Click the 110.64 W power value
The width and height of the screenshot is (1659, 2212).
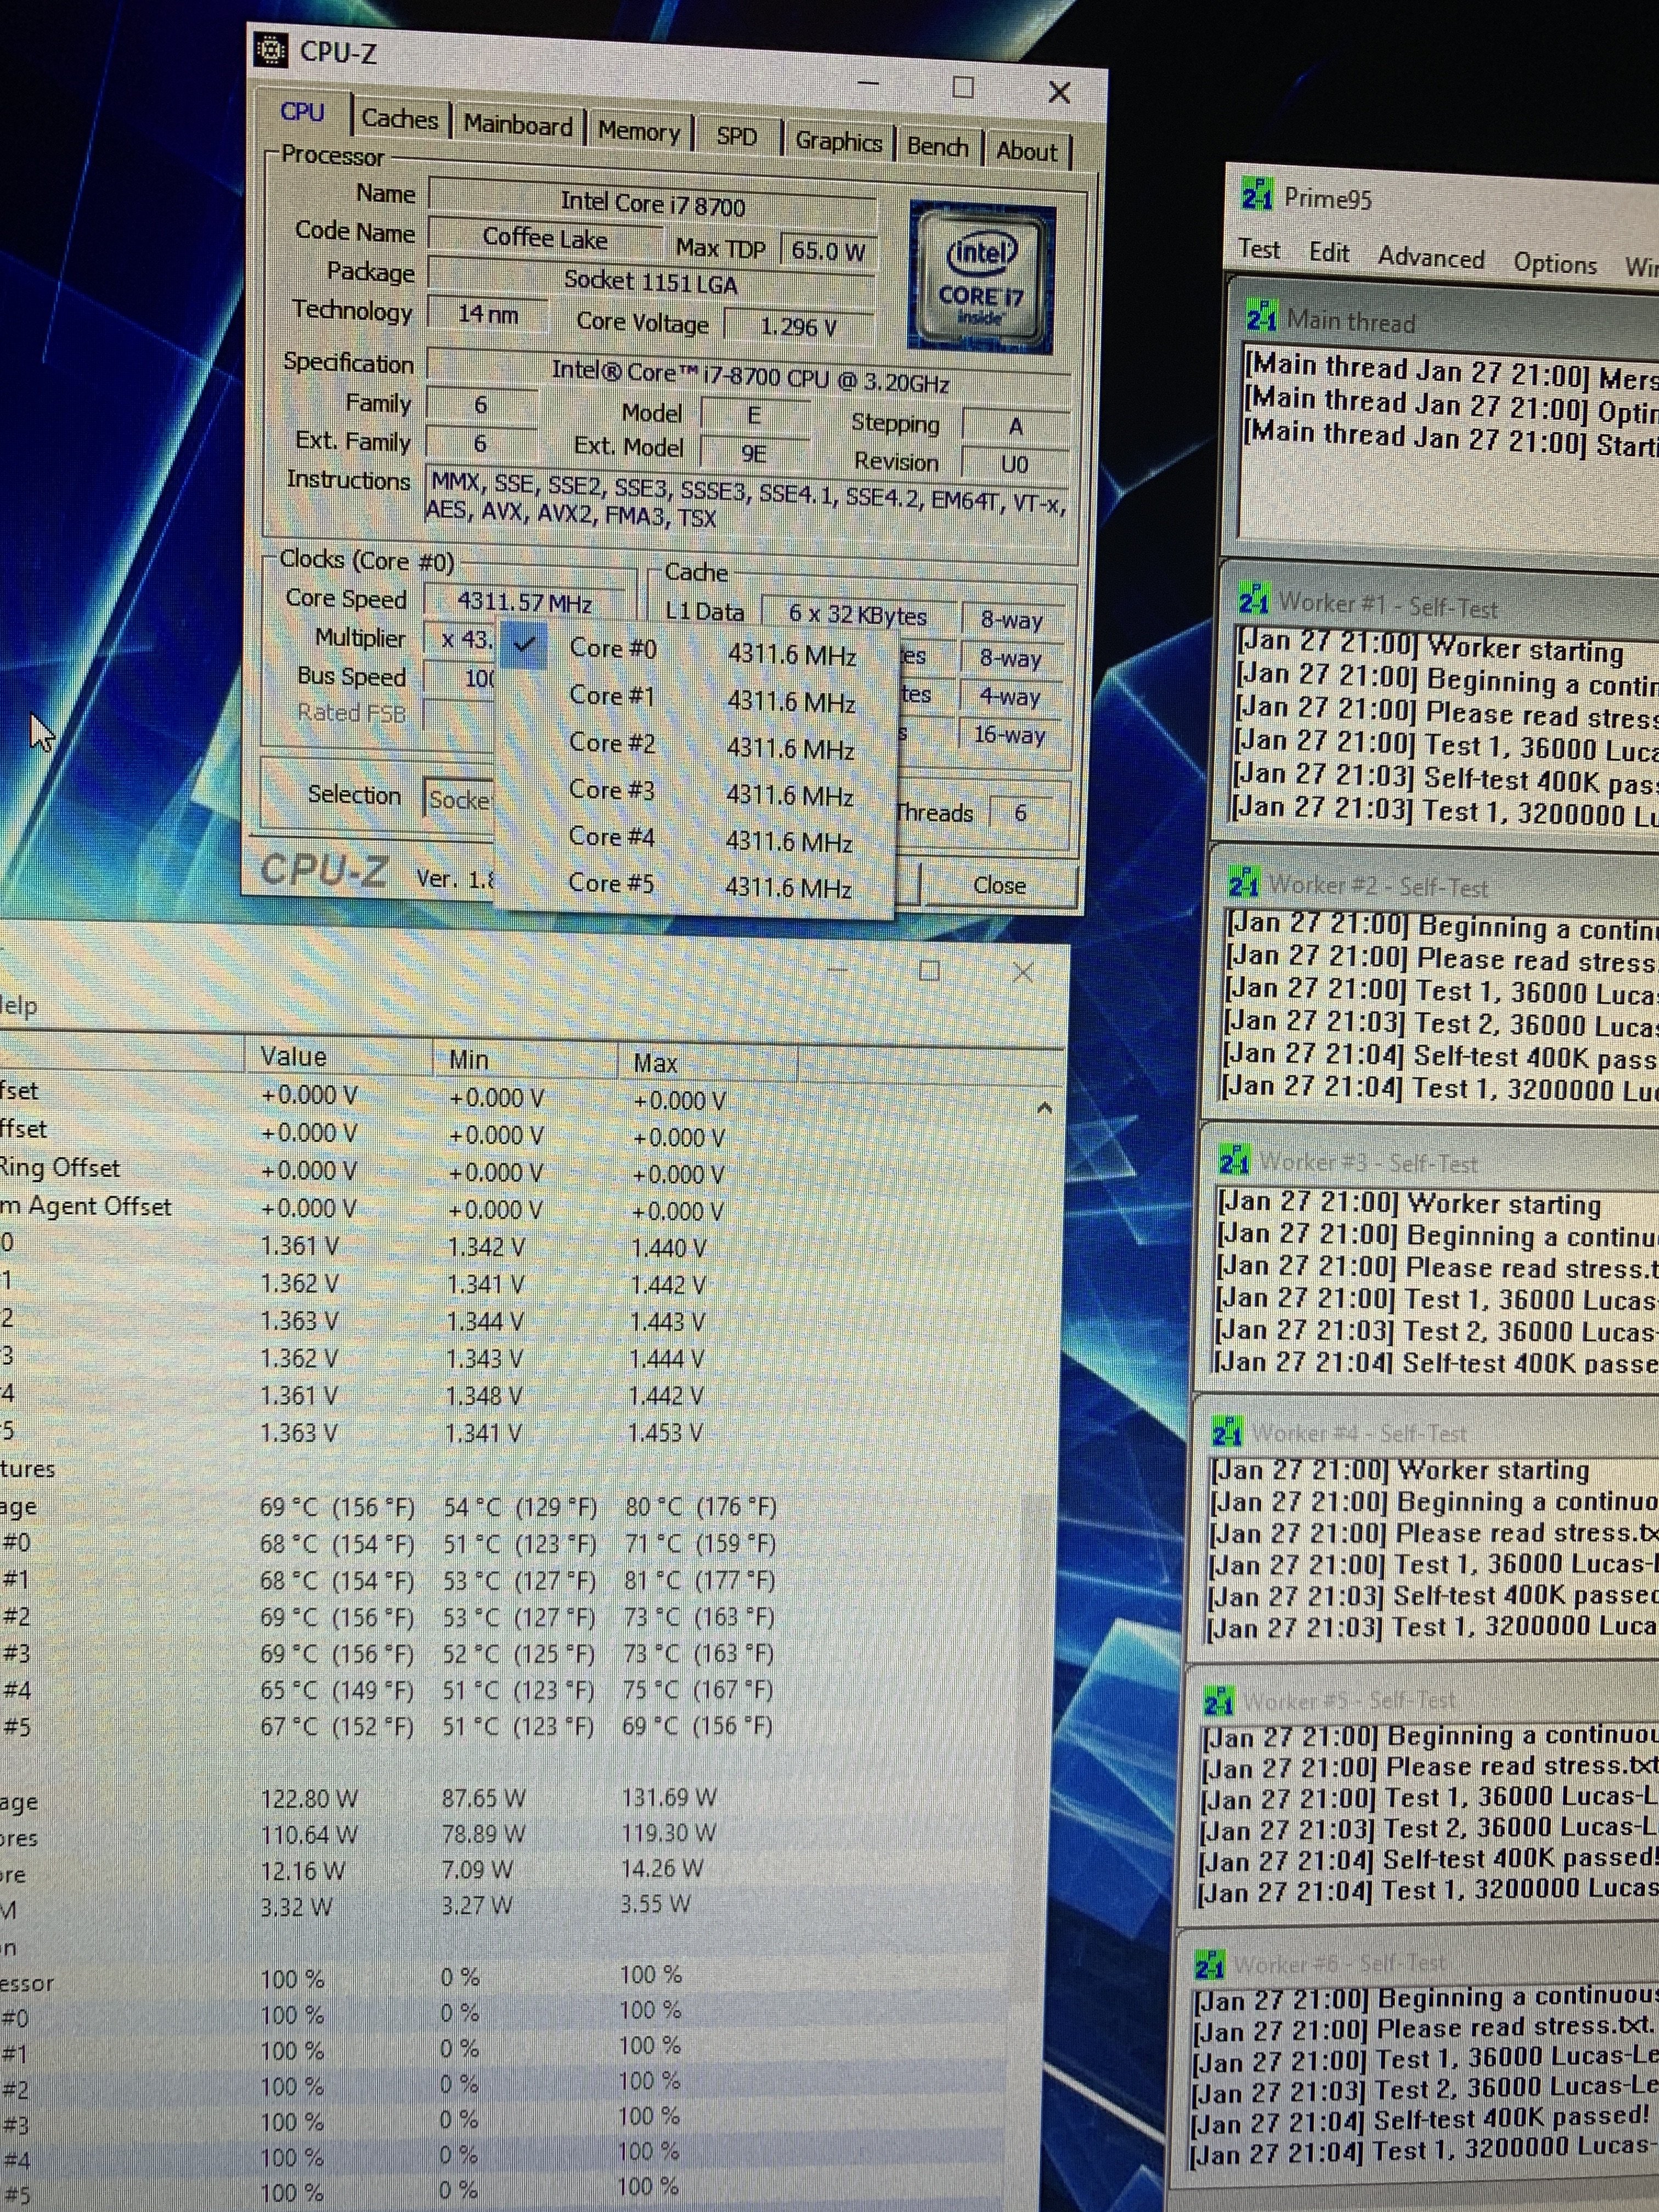(308, 1834)
